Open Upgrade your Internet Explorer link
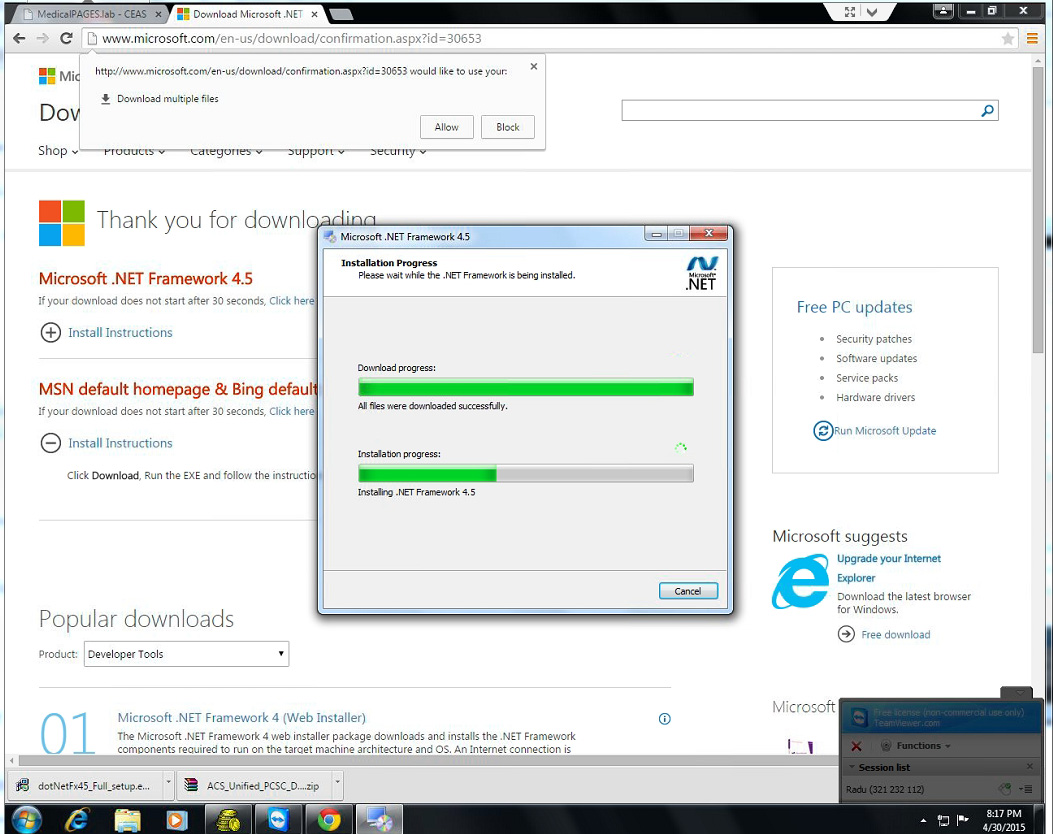The image size is (1053, 834). click(x=888, y=568)
